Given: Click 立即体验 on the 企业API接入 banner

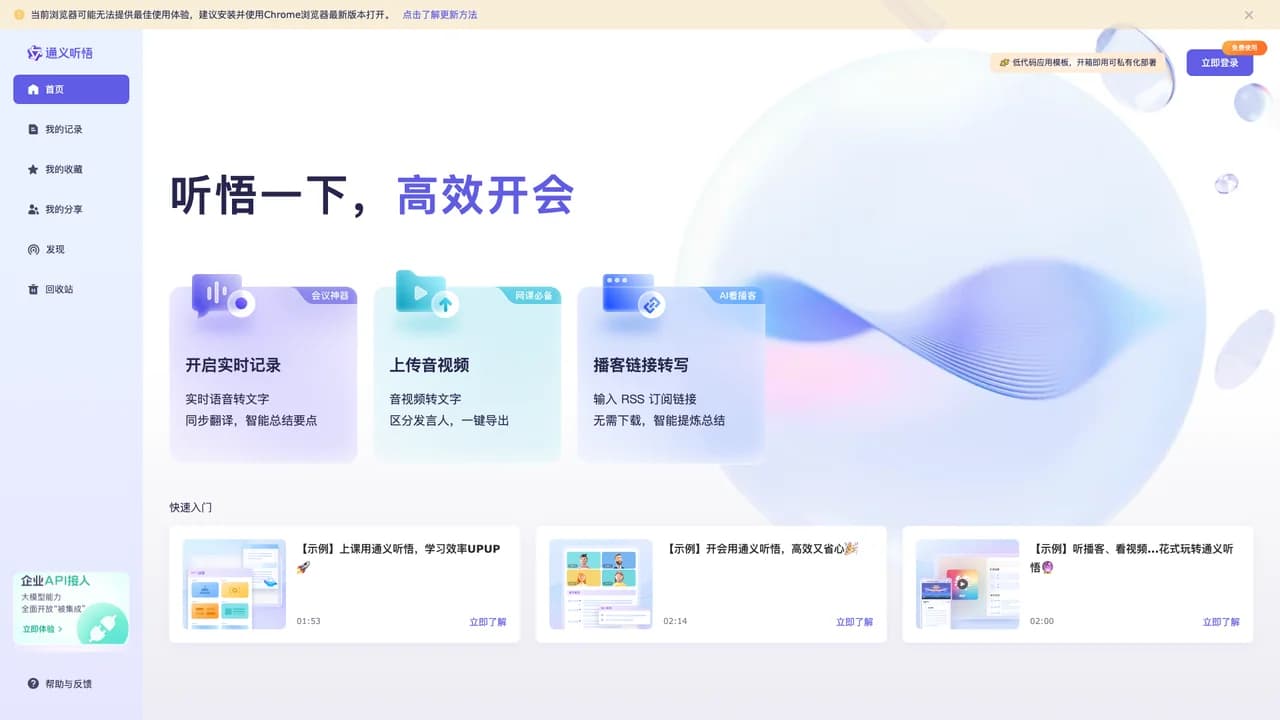Looking at the screenshot, I should 43,629.
